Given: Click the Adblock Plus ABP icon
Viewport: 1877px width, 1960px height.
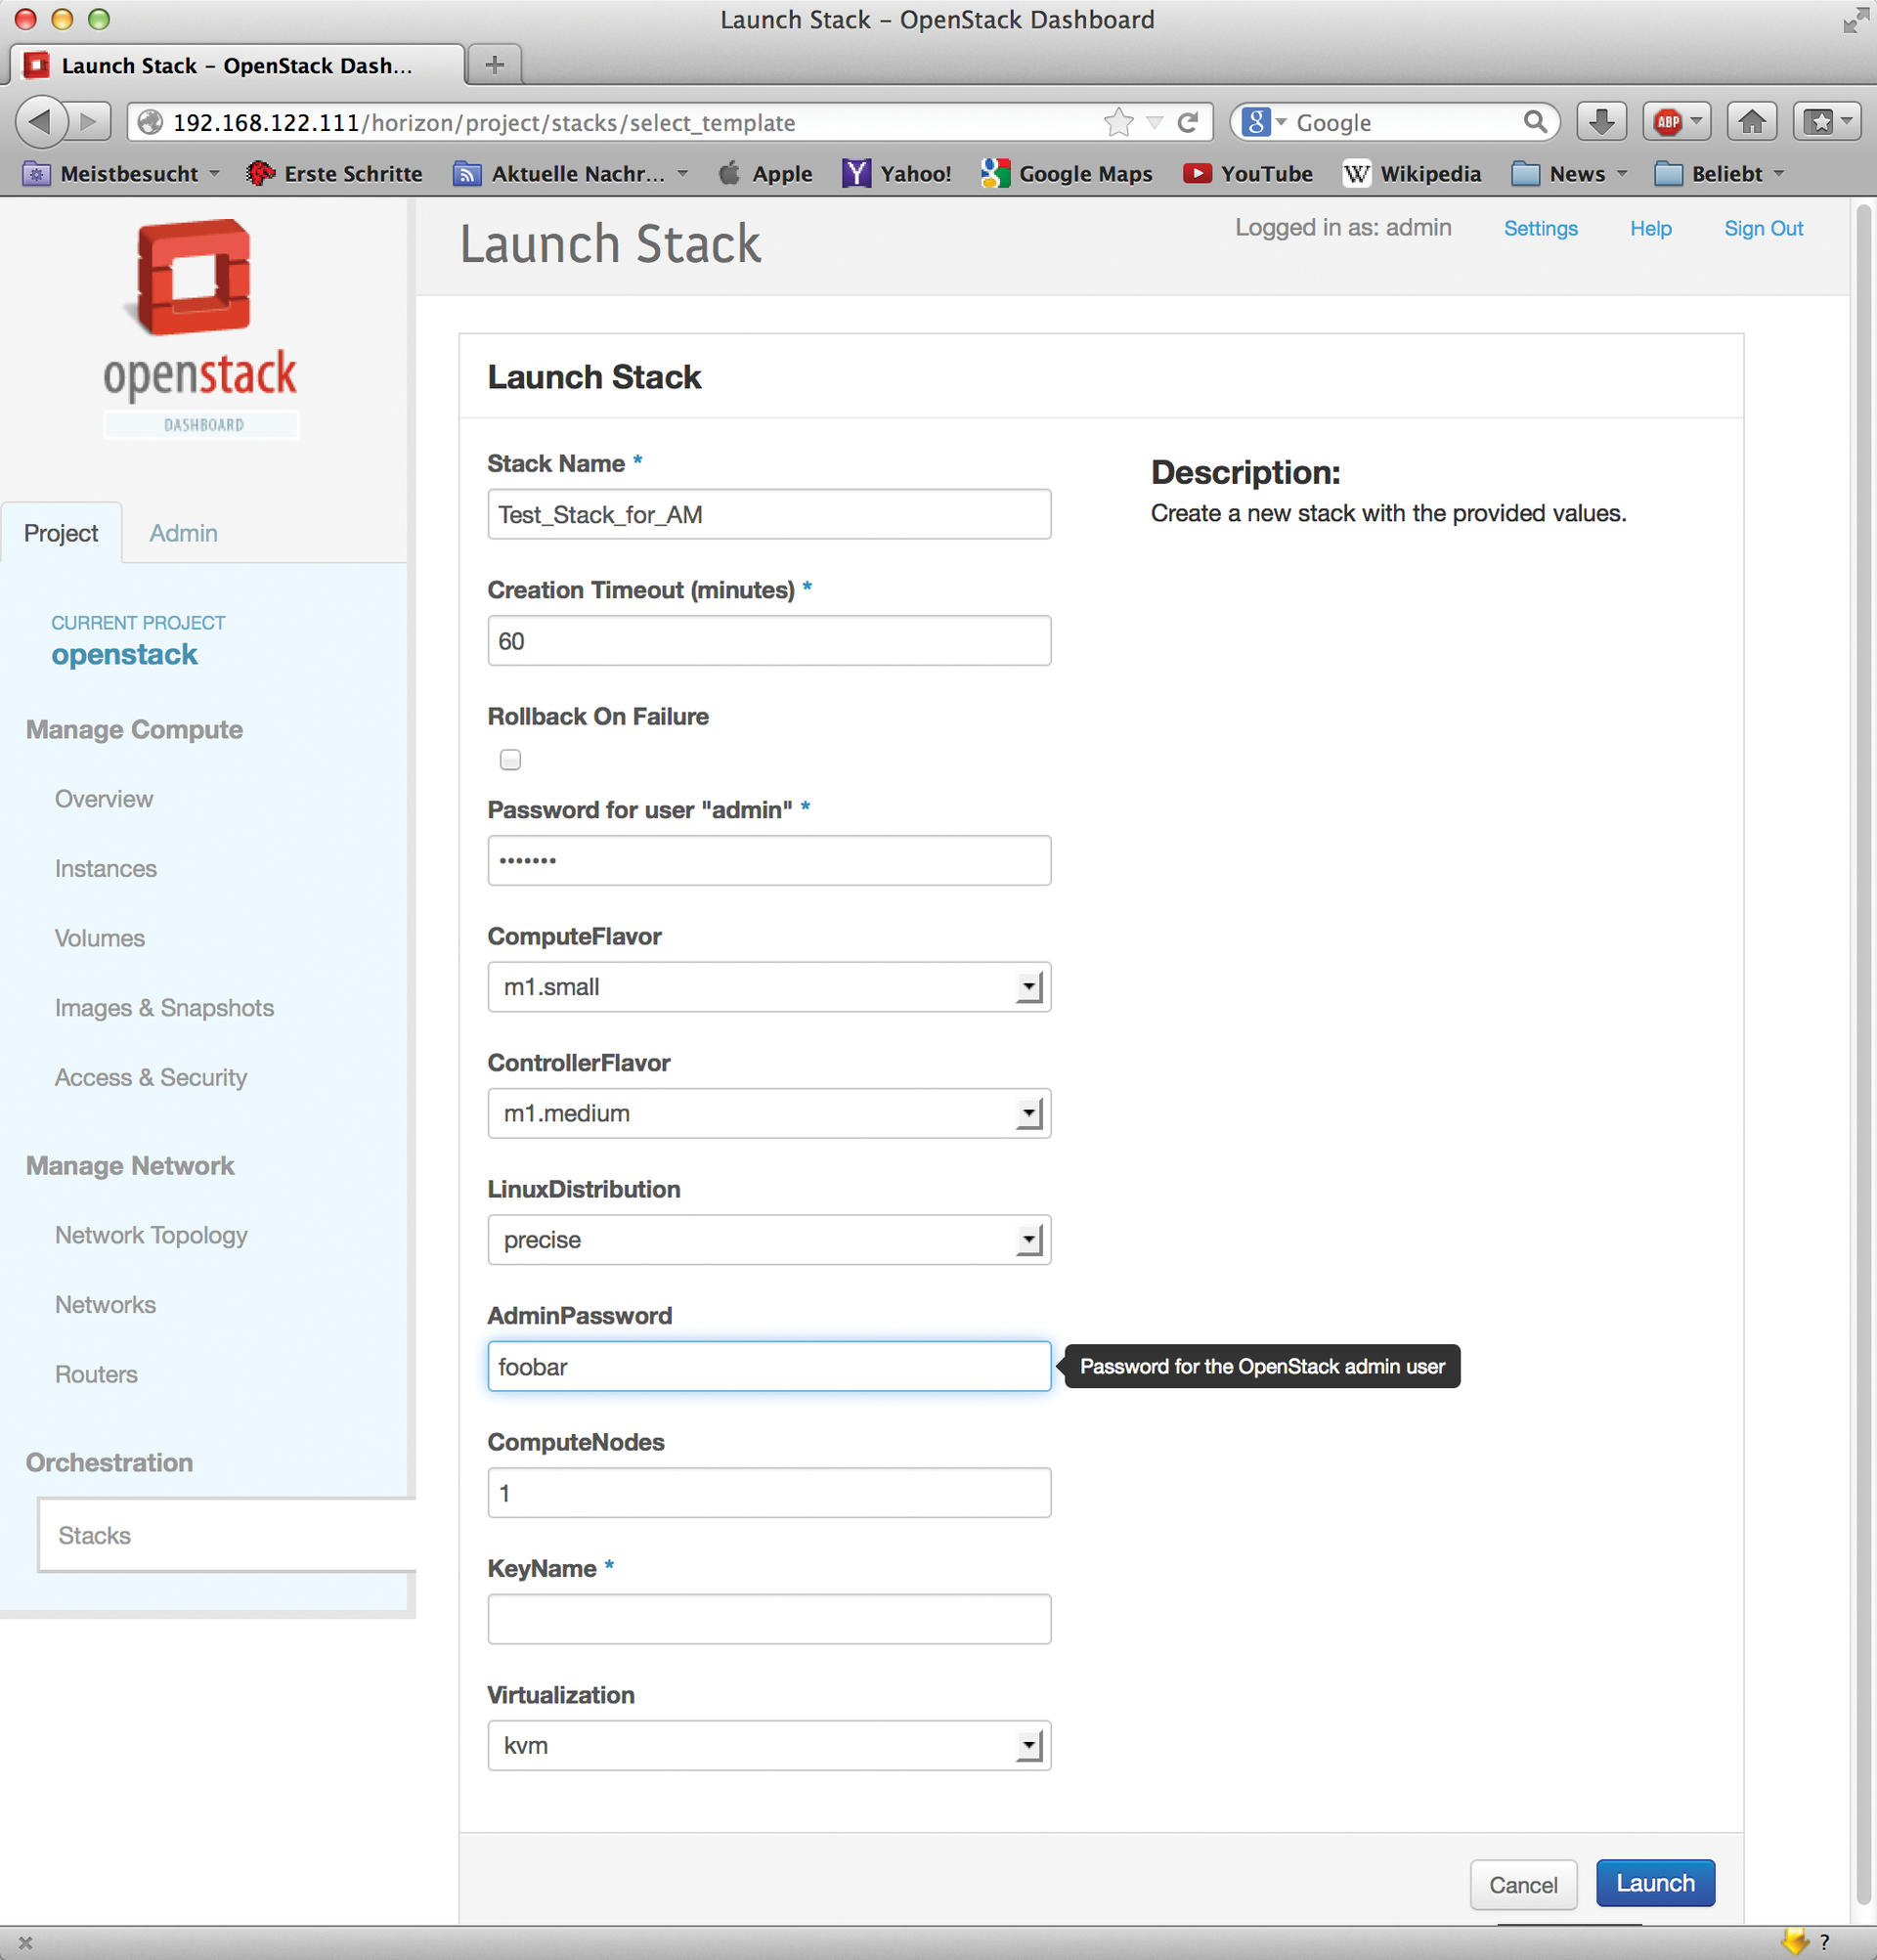Looking at the screenshot, I should click(x=1668, y=122).
